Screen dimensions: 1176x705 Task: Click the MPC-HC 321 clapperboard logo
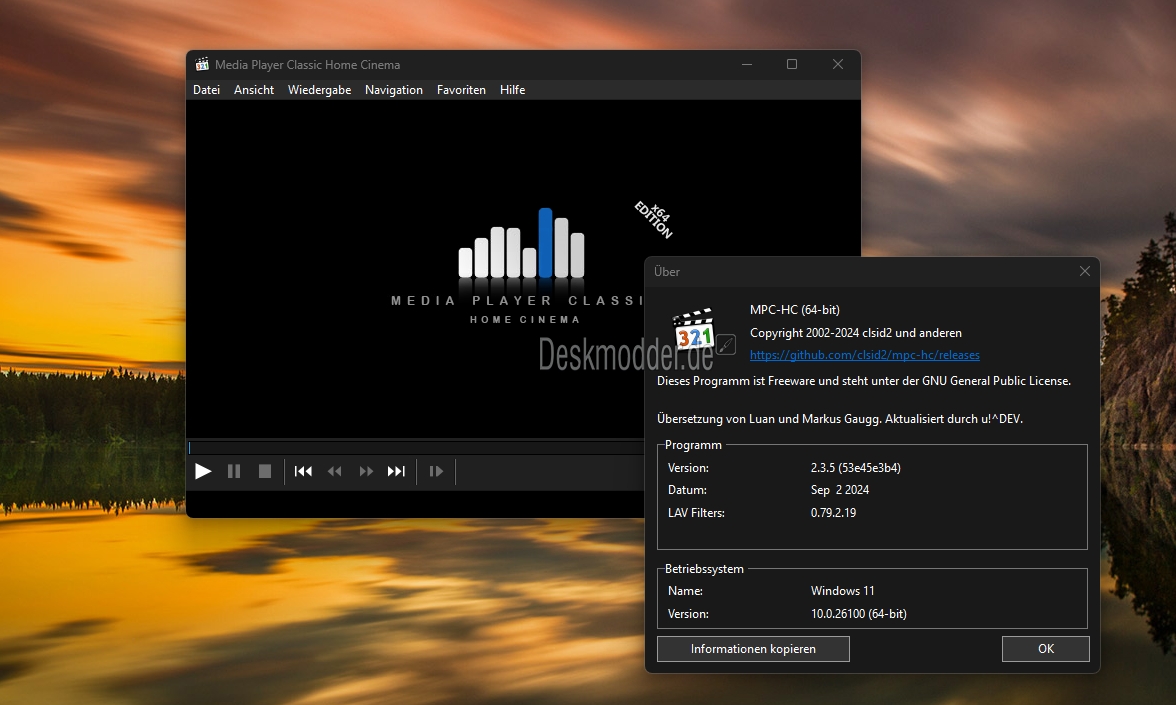(x=694, y=330)
